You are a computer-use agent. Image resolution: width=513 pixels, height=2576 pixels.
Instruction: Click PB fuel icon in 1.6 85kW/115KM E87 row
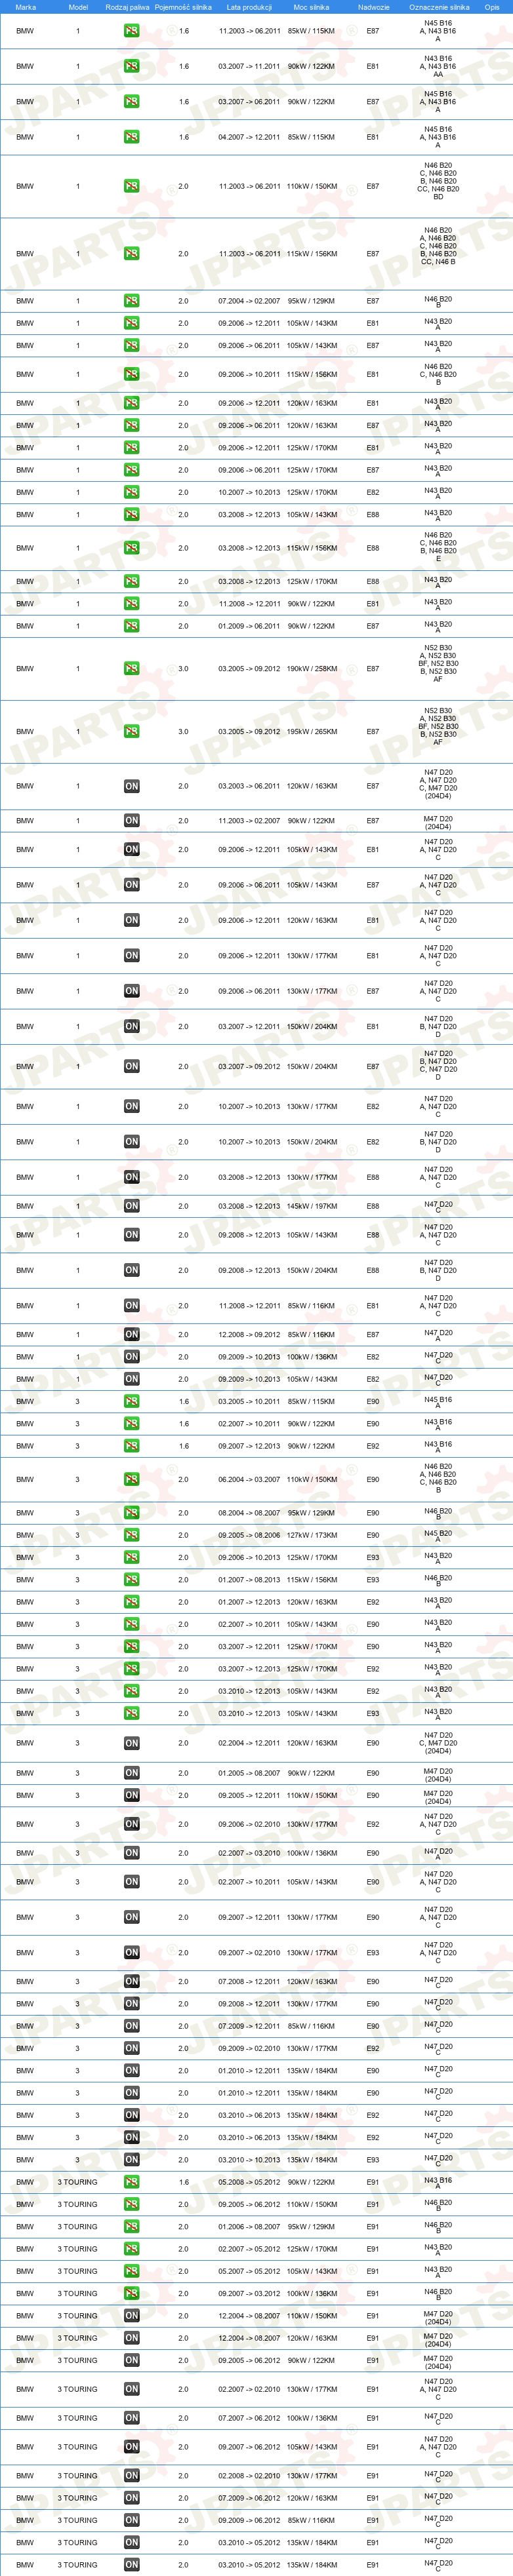pos(131,31)
